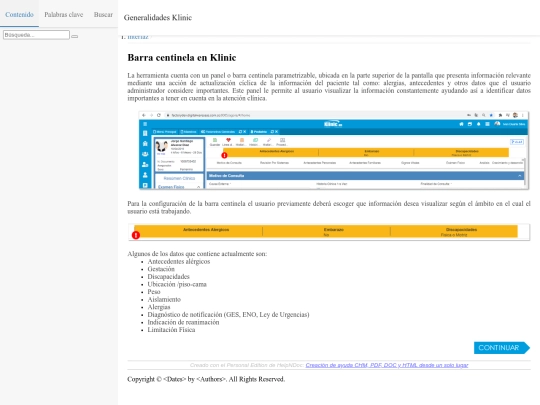The image size is (540, 405).
Task: Click the 'Discapacidades' list item
Action: coord(168,277)
